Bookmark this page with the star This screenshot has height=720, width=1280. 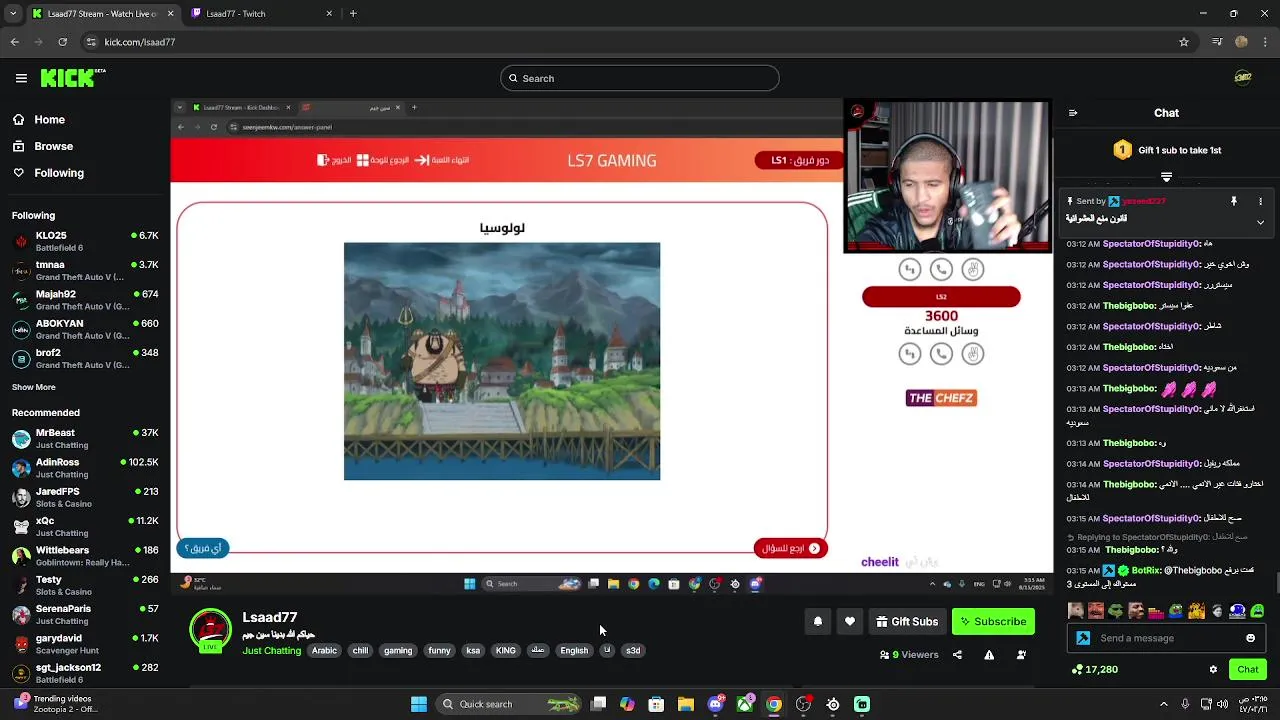point(1184,42)
